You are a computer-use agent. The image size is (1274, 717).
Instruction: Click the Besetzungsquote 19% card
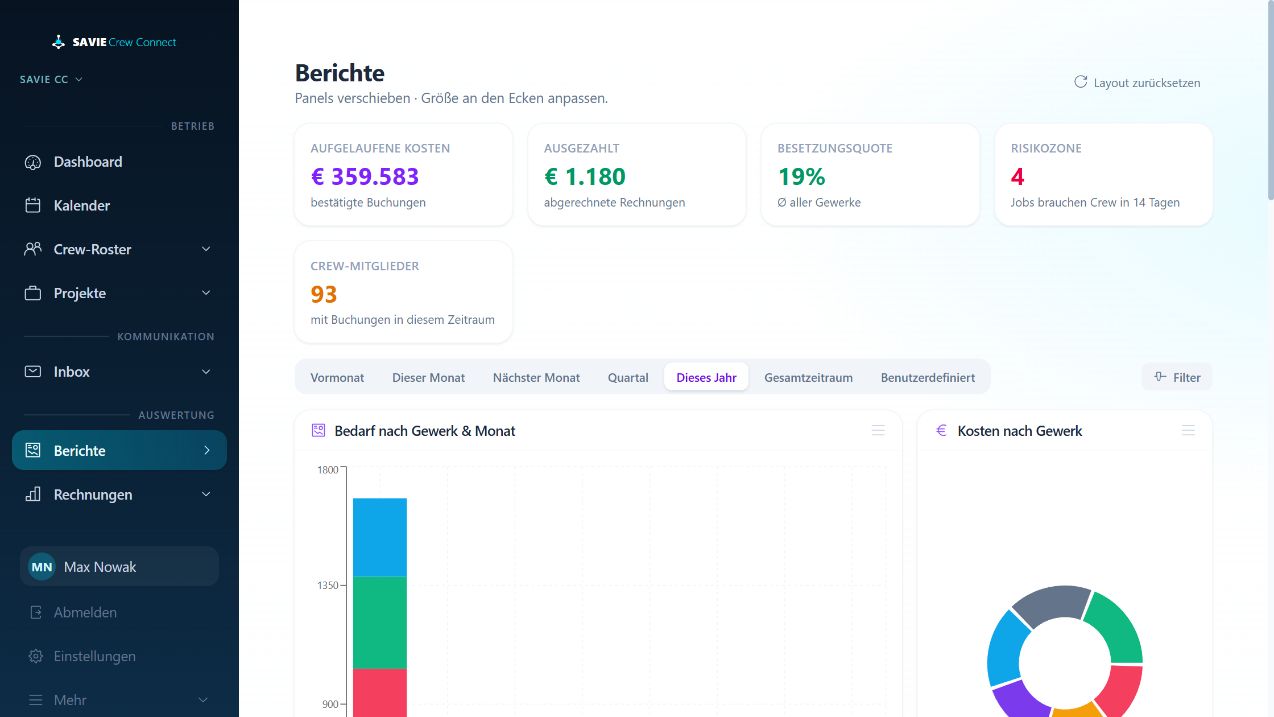pyautogui.click(x=870, y=175)
